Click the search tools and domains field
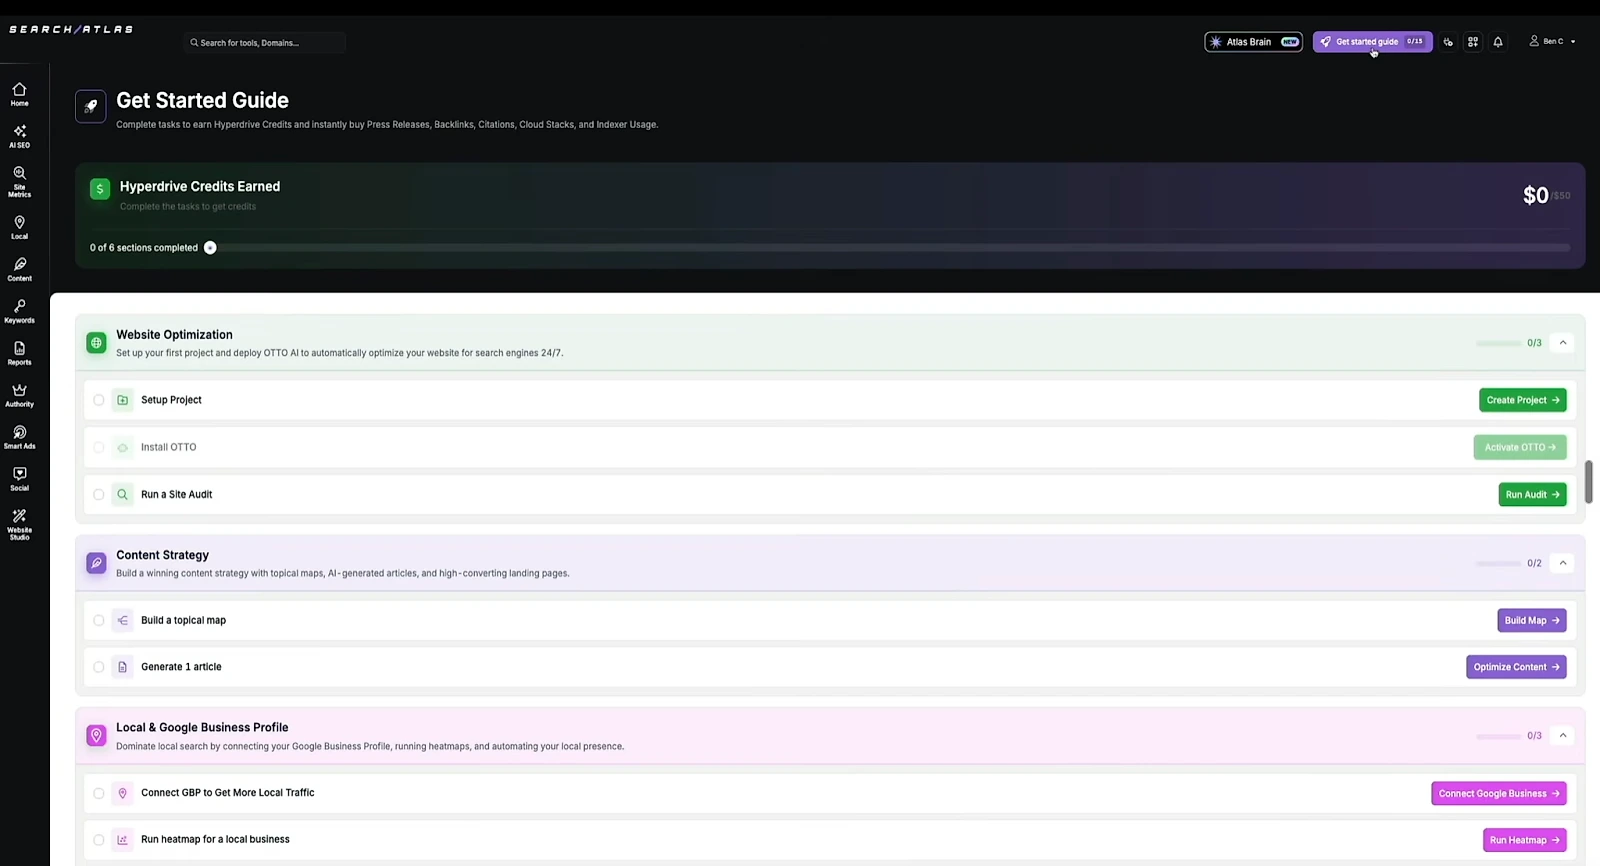This screenshot has height=866, width=1600. pos(265,42)
